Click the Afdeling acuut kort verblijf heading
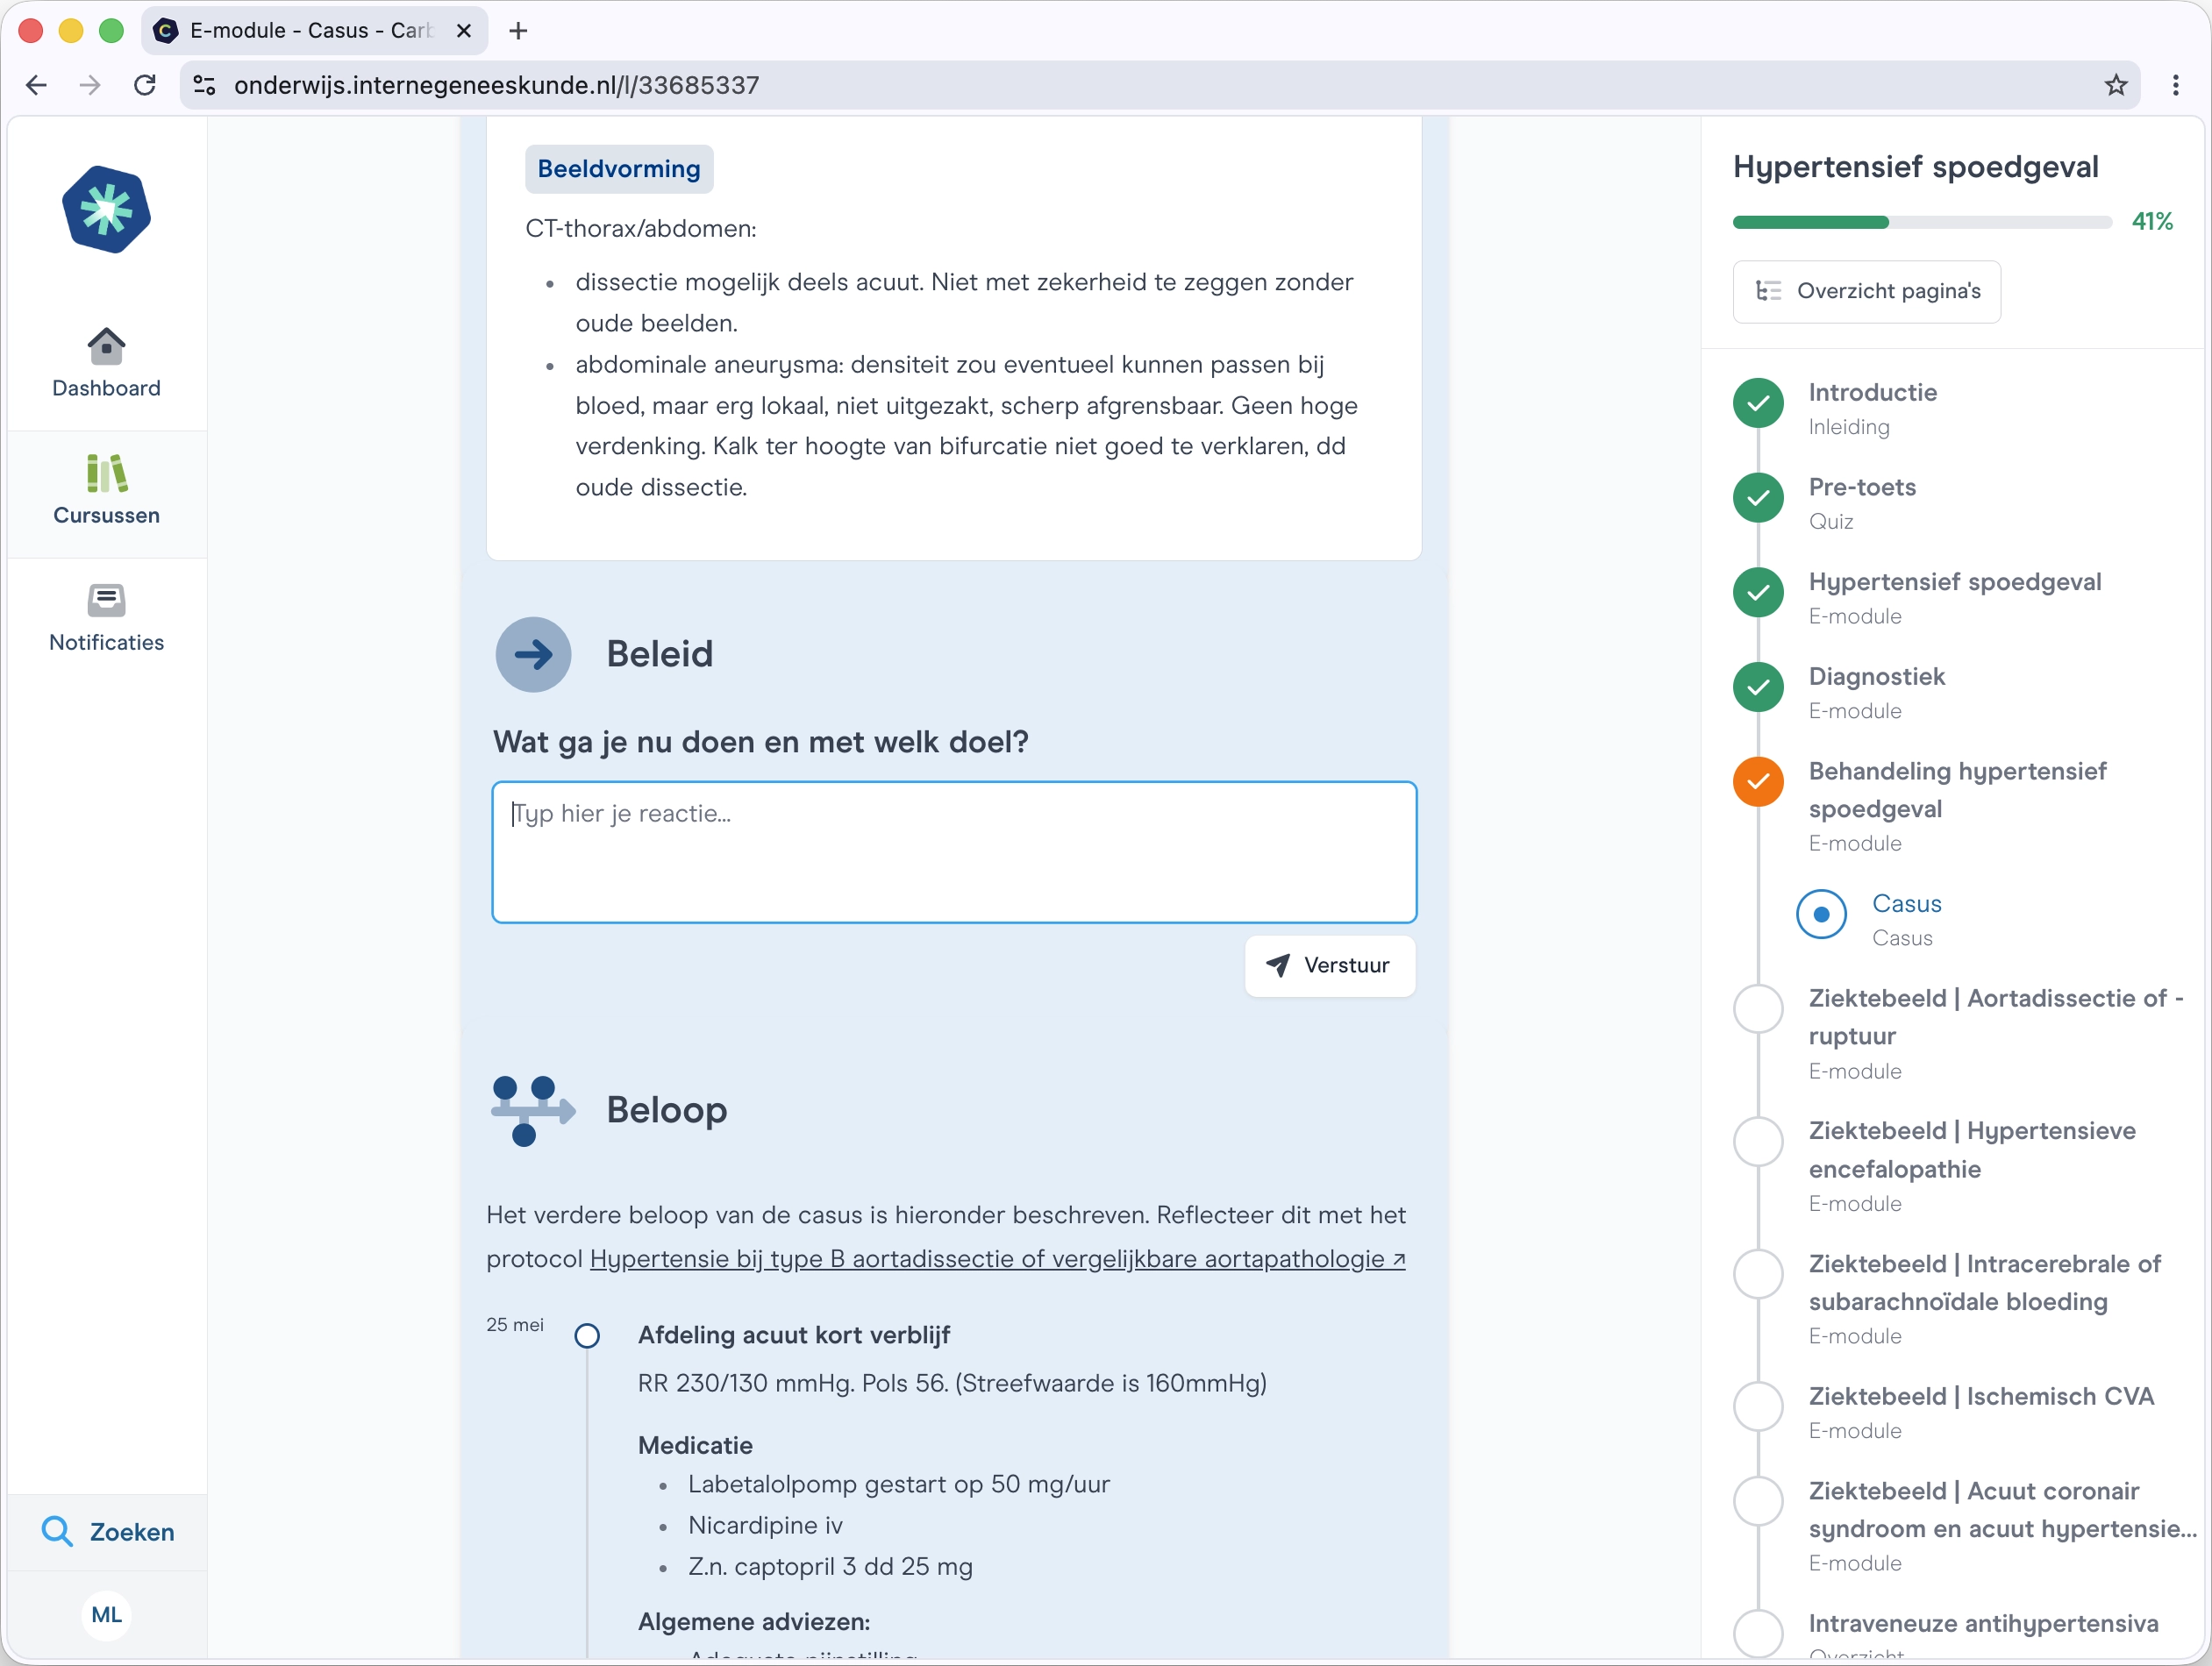The width and height of the screenshot is (2212, 1666). tap(794, 1335)
